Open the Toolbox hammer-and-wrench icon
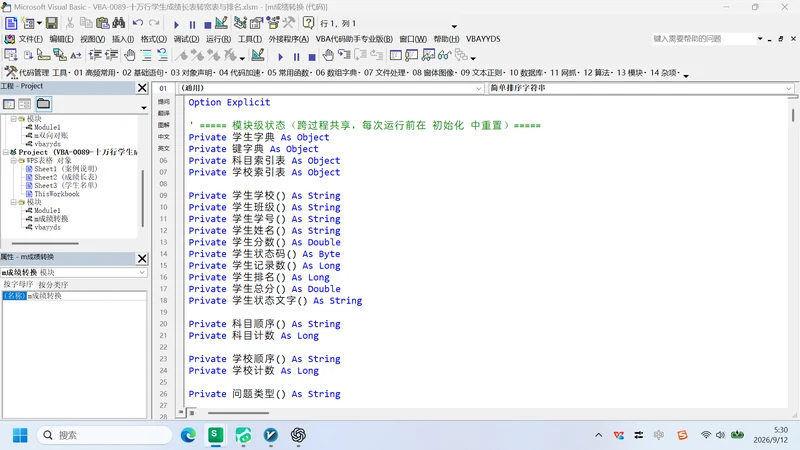 point(289,23)
